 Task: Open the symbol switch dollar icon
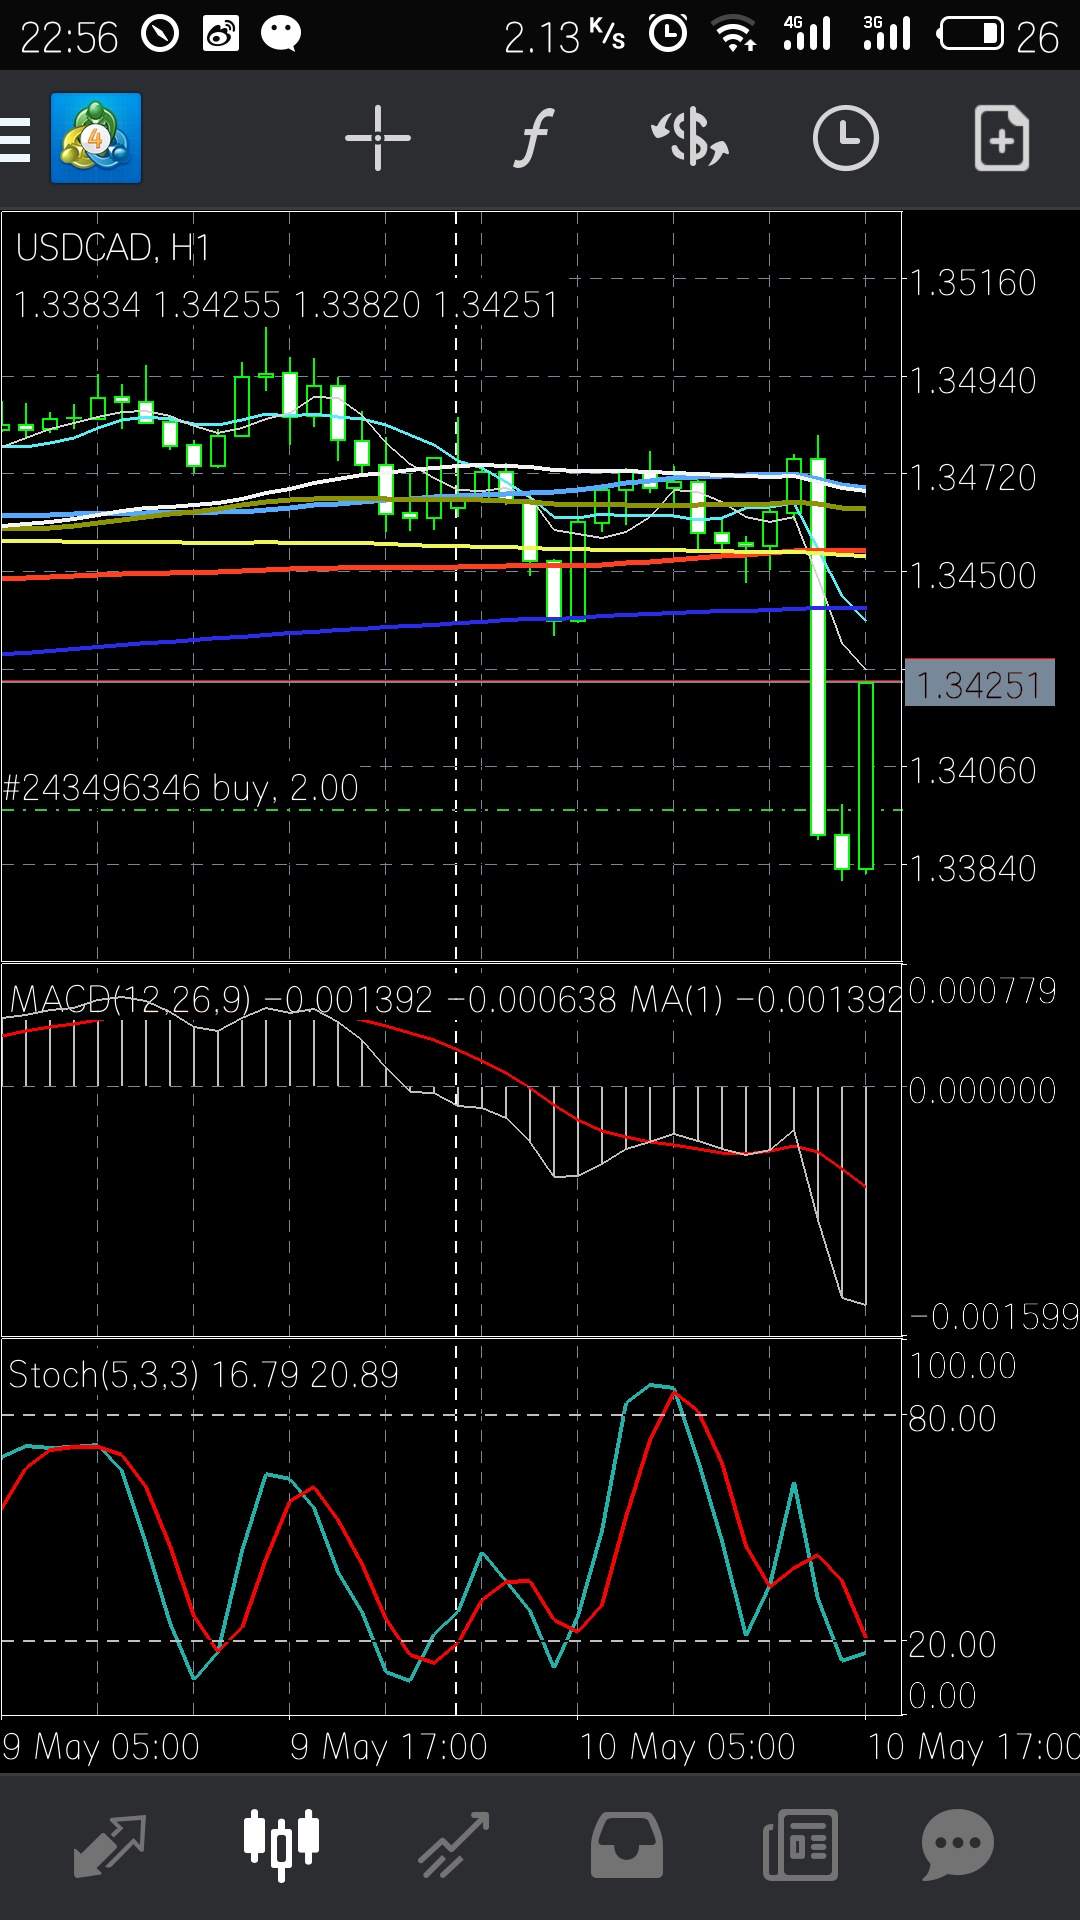point(690,138)
